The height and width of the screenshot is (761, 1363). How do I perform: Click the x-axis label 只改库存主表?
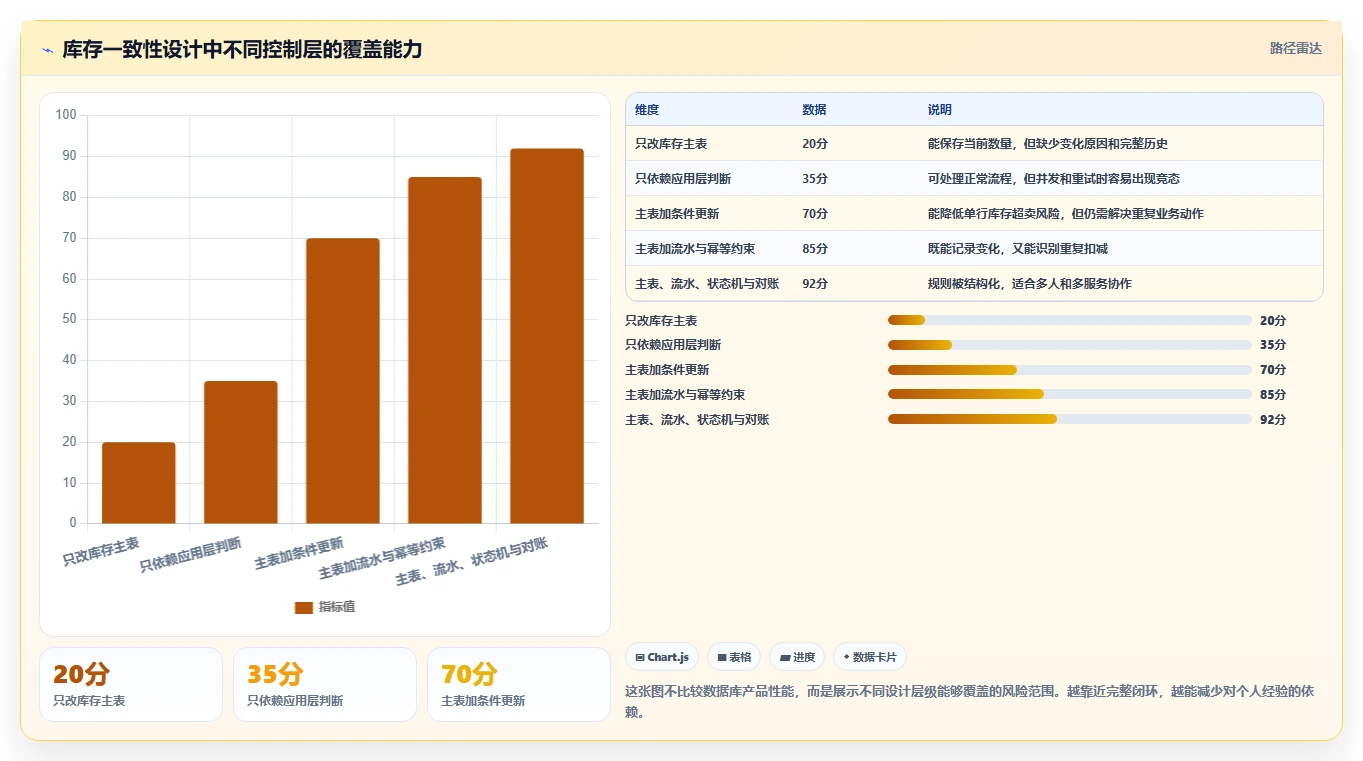coord(101,552)
